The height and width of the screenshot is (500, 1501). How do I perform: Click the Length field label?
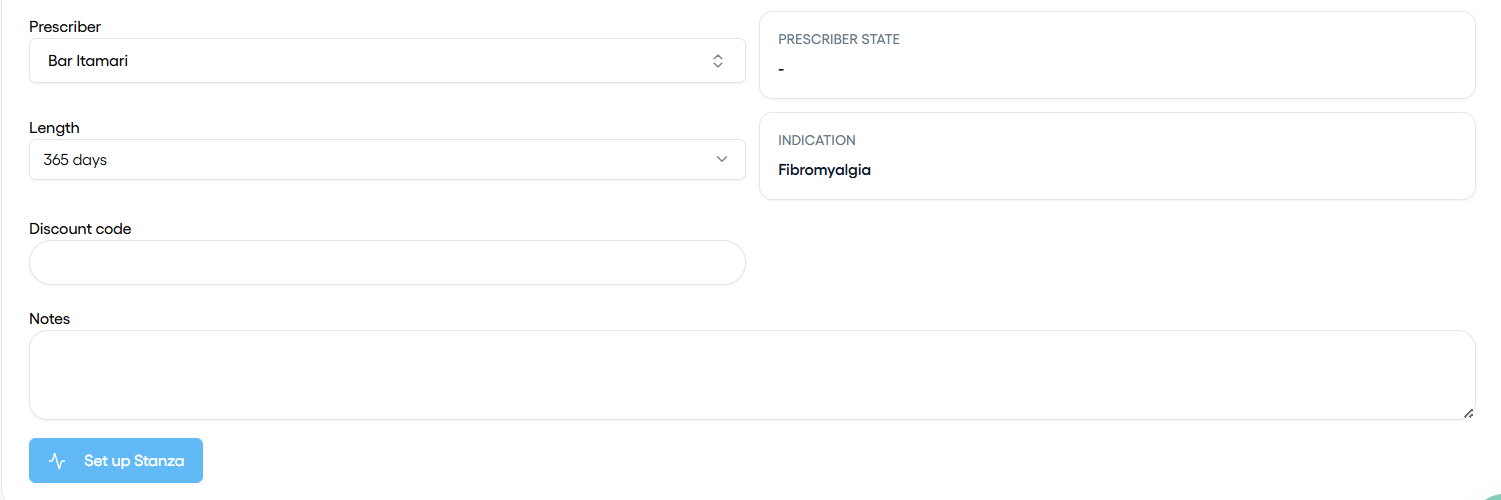click(54, 128)
